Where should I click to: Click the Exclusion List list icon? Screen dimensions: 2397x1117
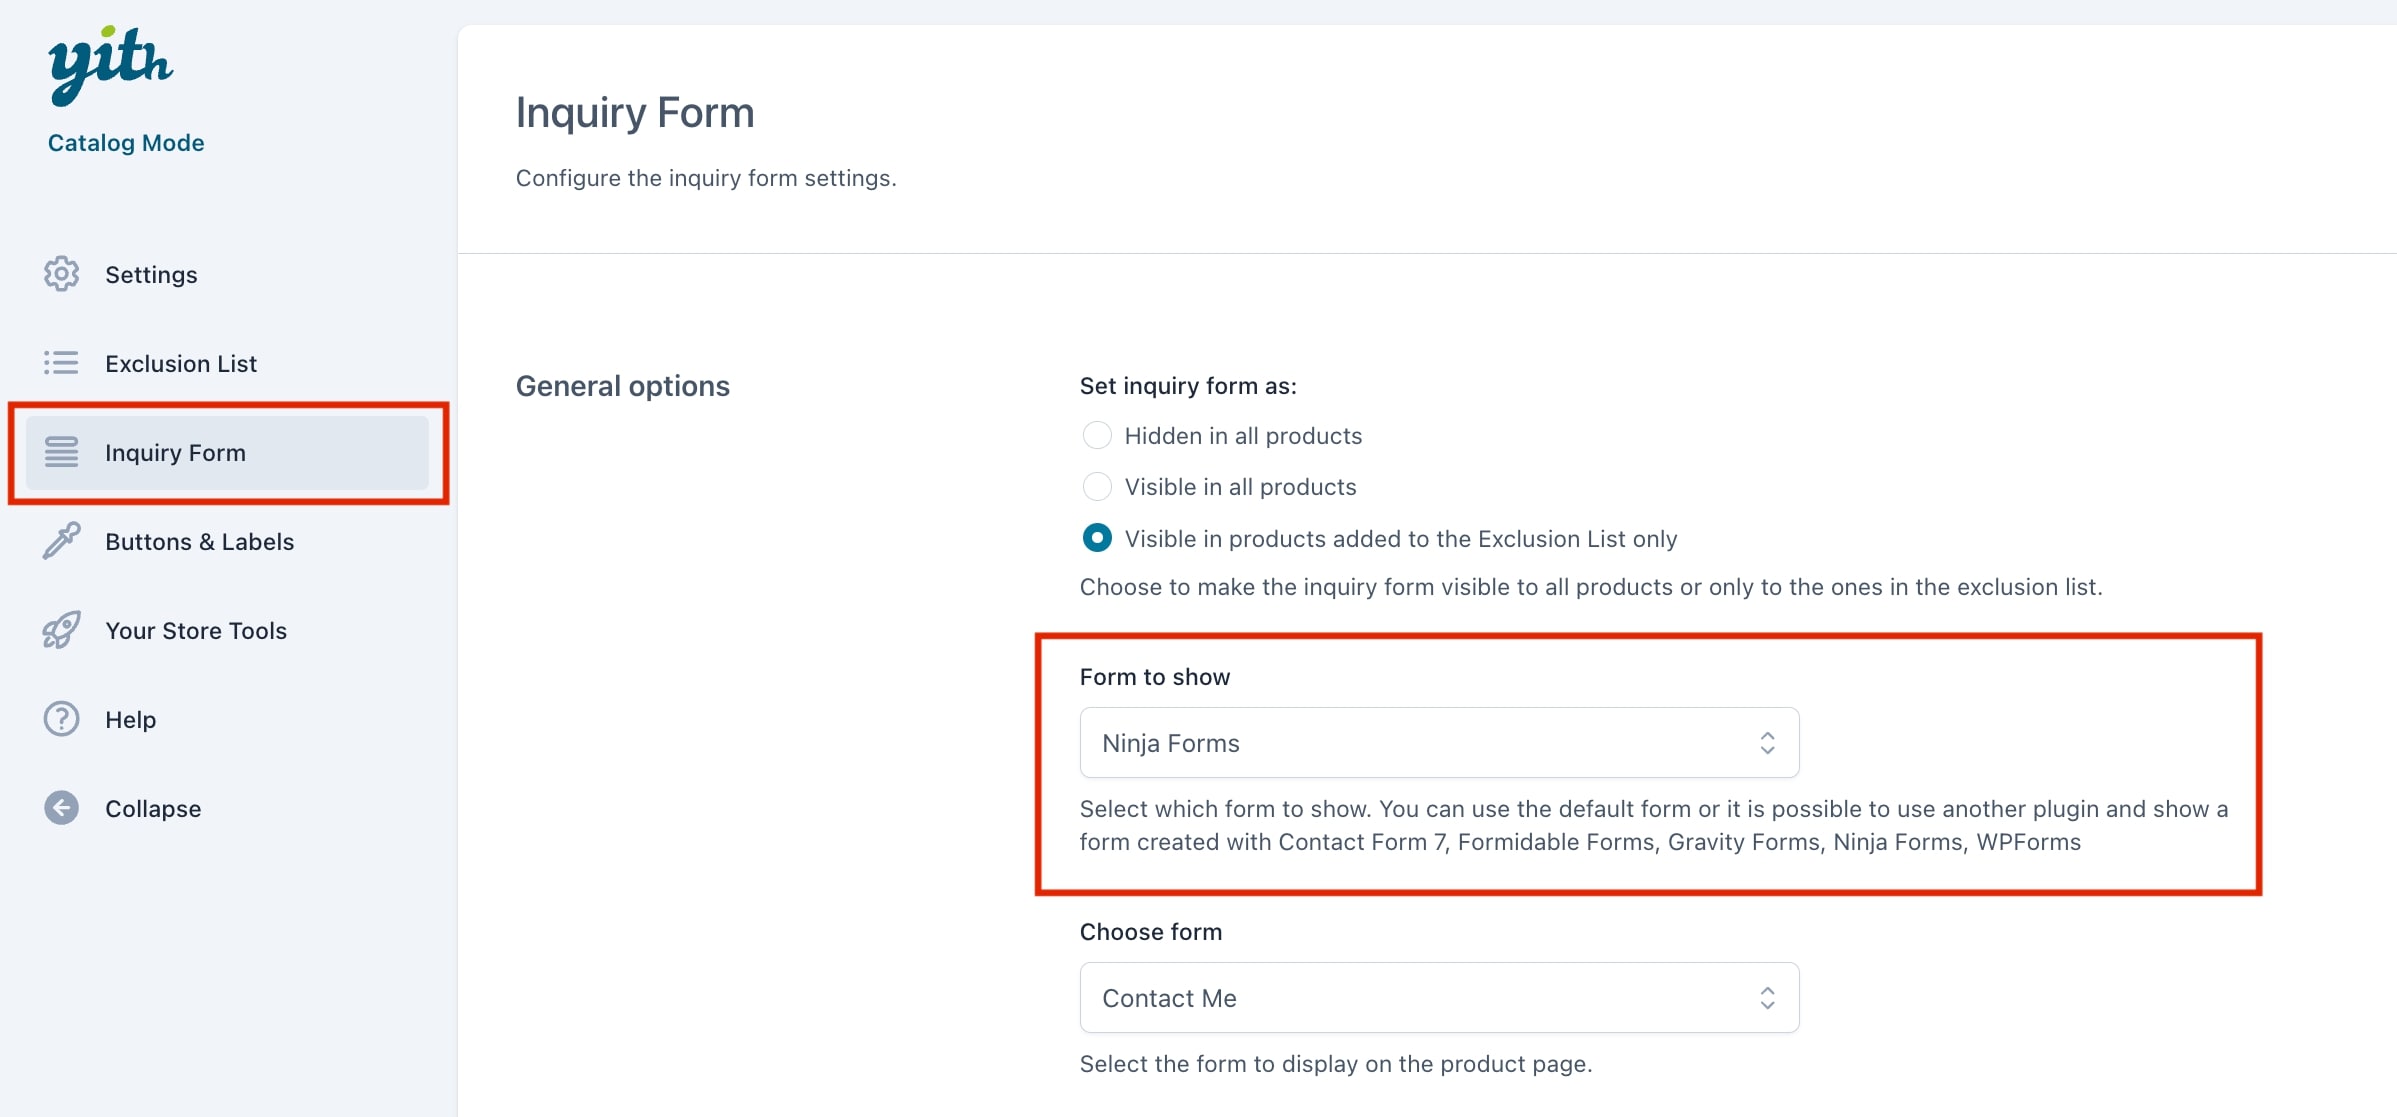click(x=61, y=363)
